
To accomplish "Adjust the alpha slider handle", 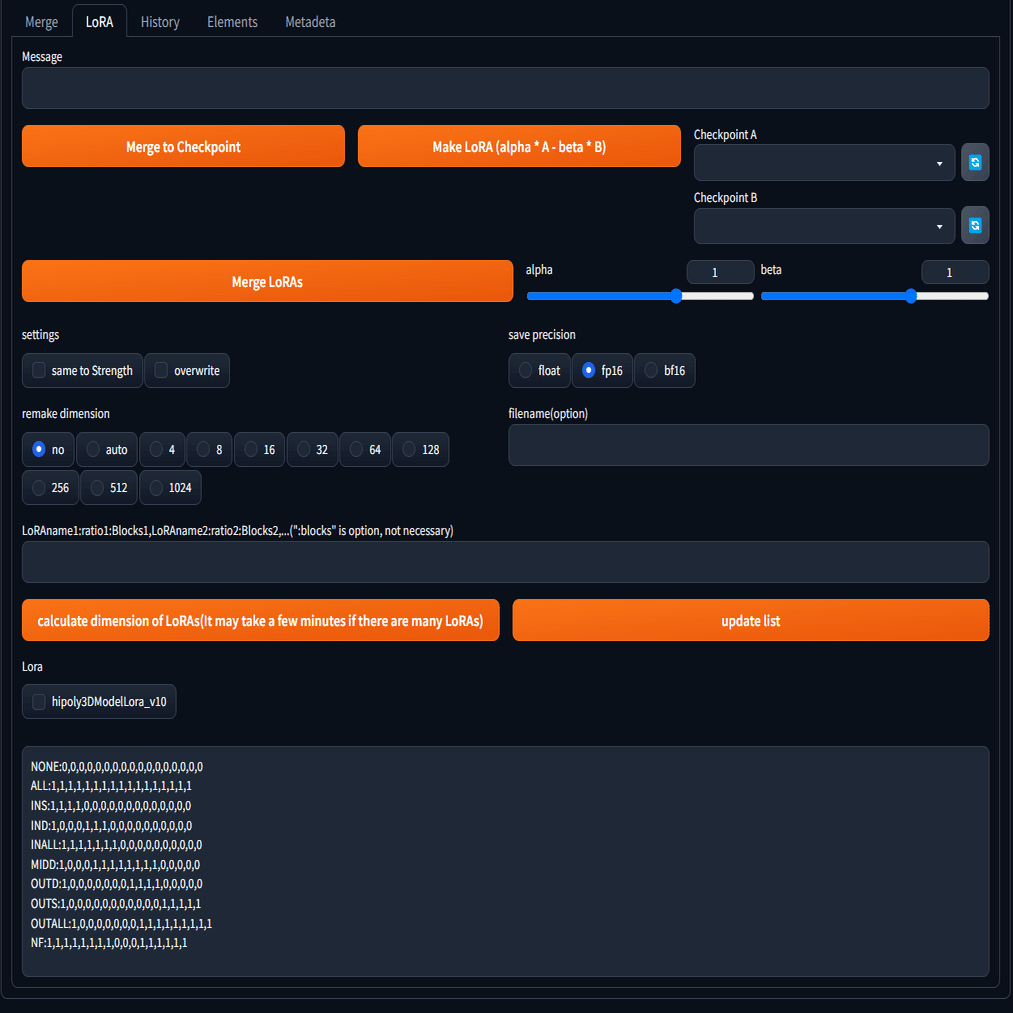I will click(x=676, y=297).
